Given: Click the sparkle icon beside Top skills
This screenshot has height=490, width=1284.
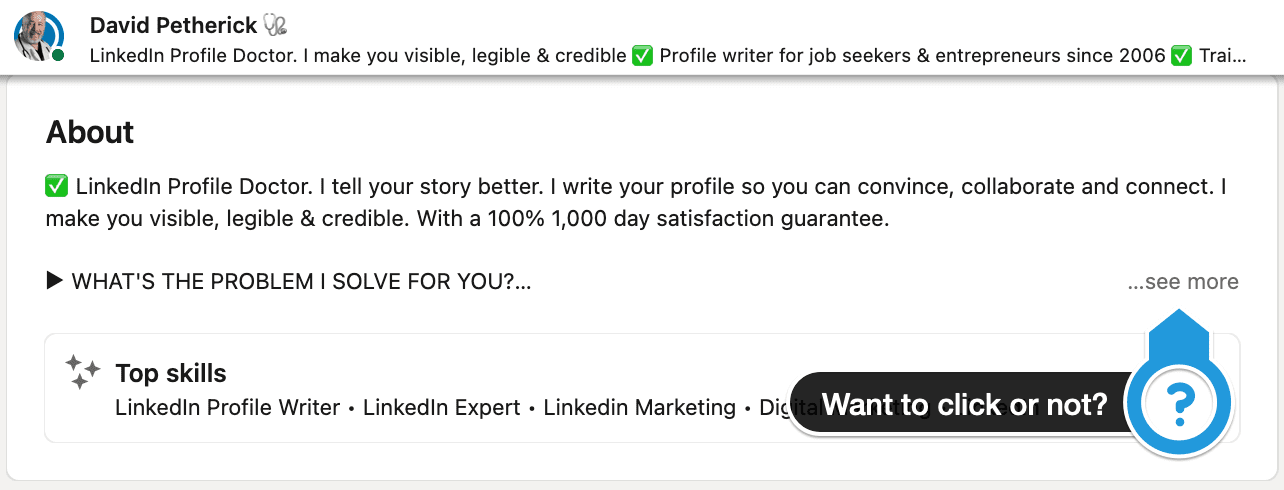Looking at the screenshot, I should pyautogui.click(x=82, y=372).
